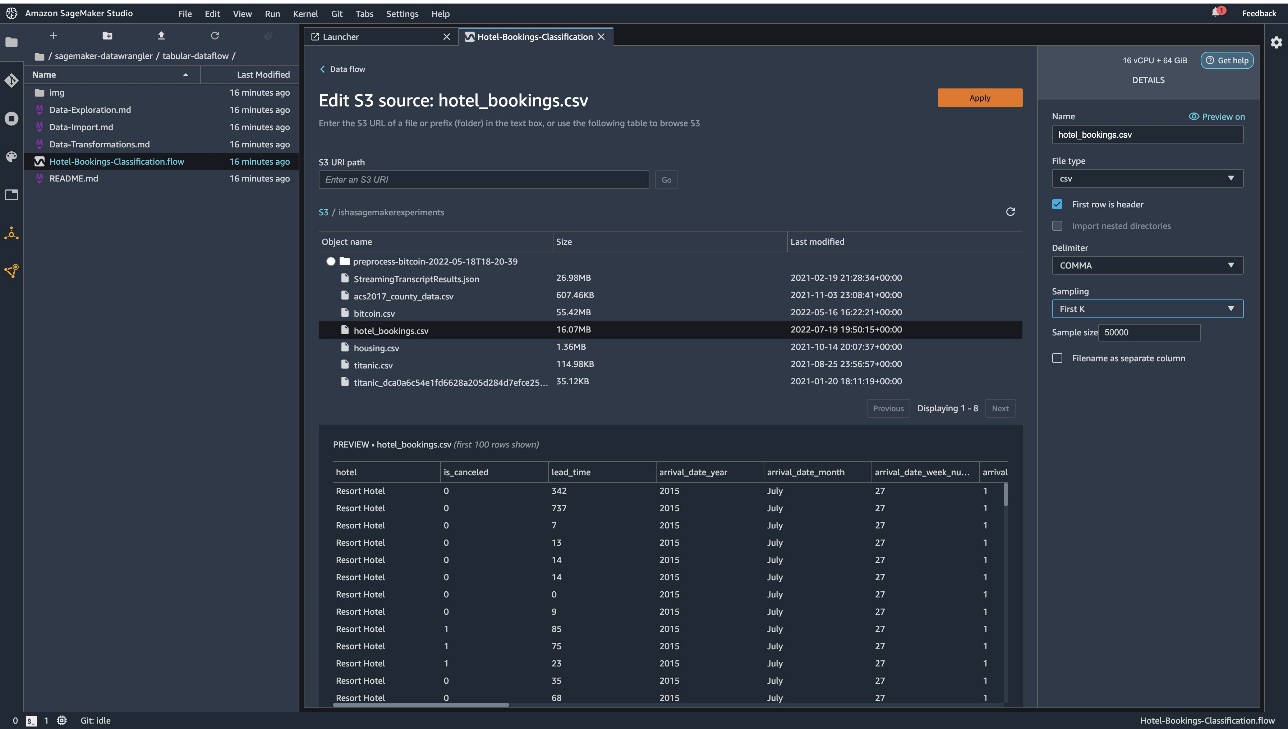Open the Tabs menu
The width and height of the screenshot is (1288, 729).
(365, 14)
